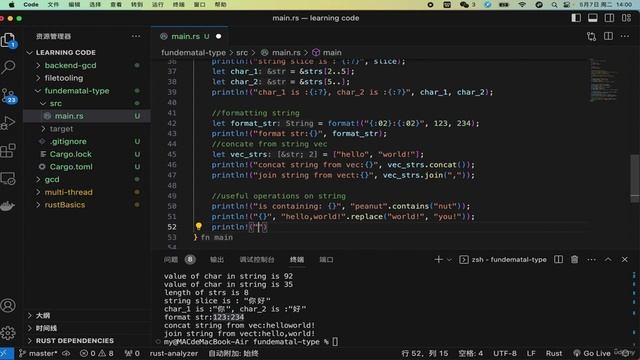Click the remote window indicator in status bar
This screenshot has height=360, width=640.
pos(7,353)
